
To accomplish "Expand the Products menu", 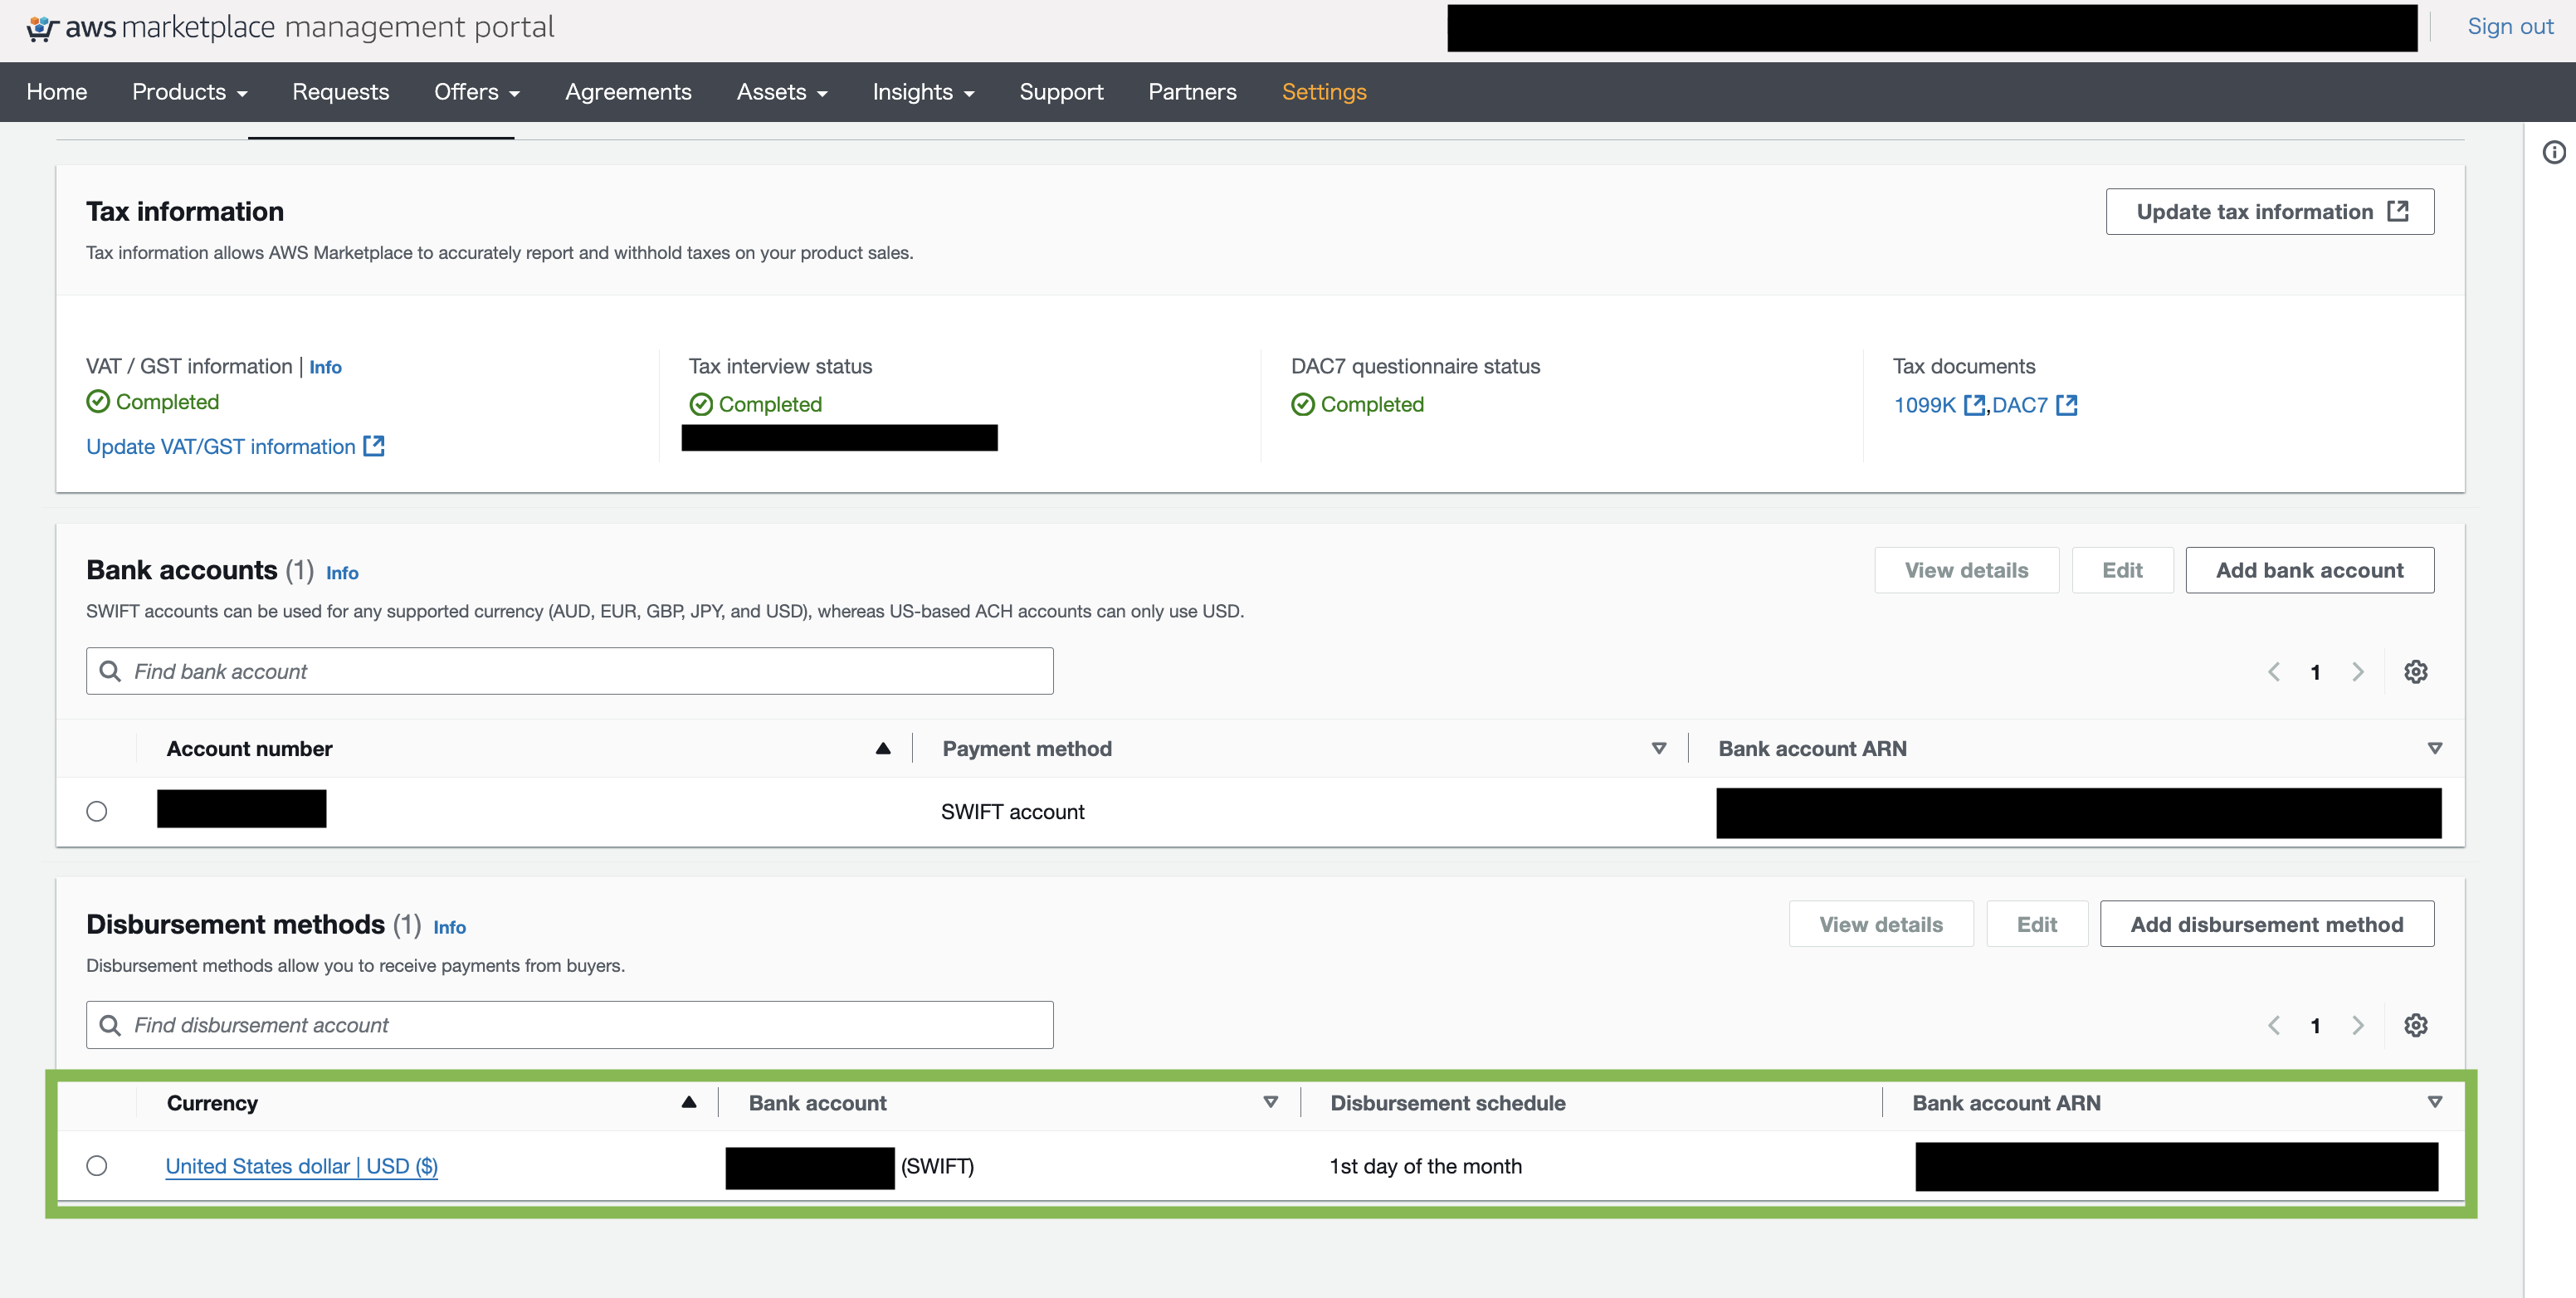I will pyautogui.click(x=189, y=92).
